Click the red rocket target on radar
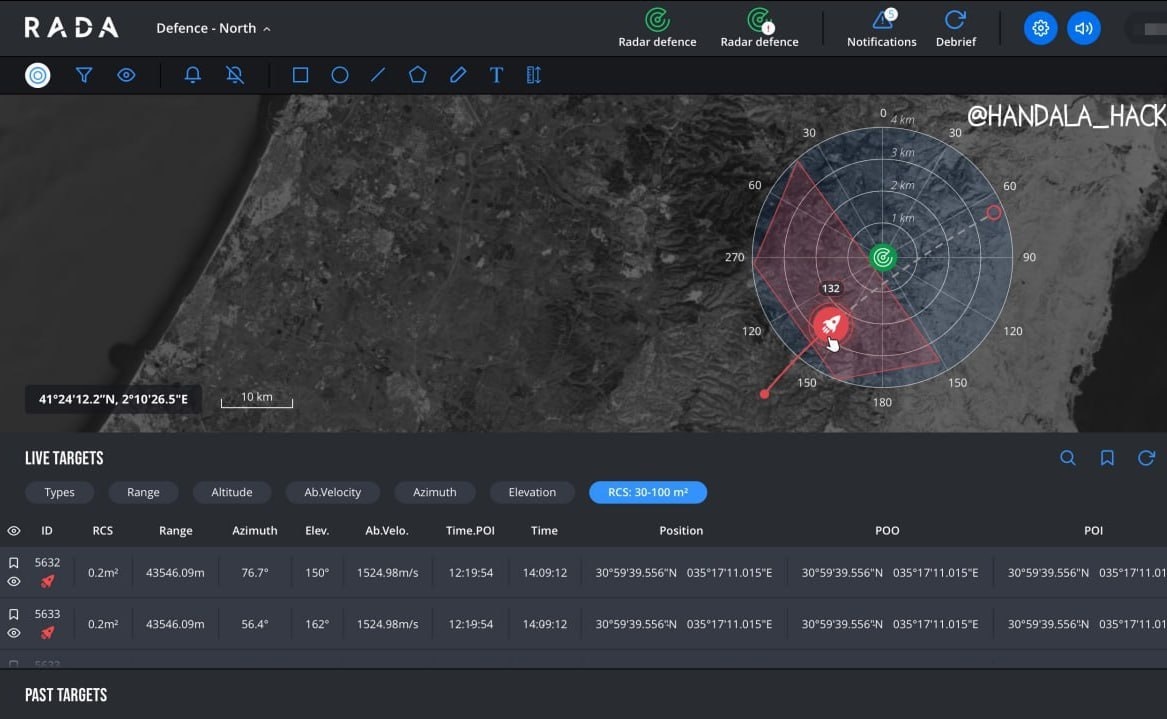1167x719 pixels. coord(829,324)
